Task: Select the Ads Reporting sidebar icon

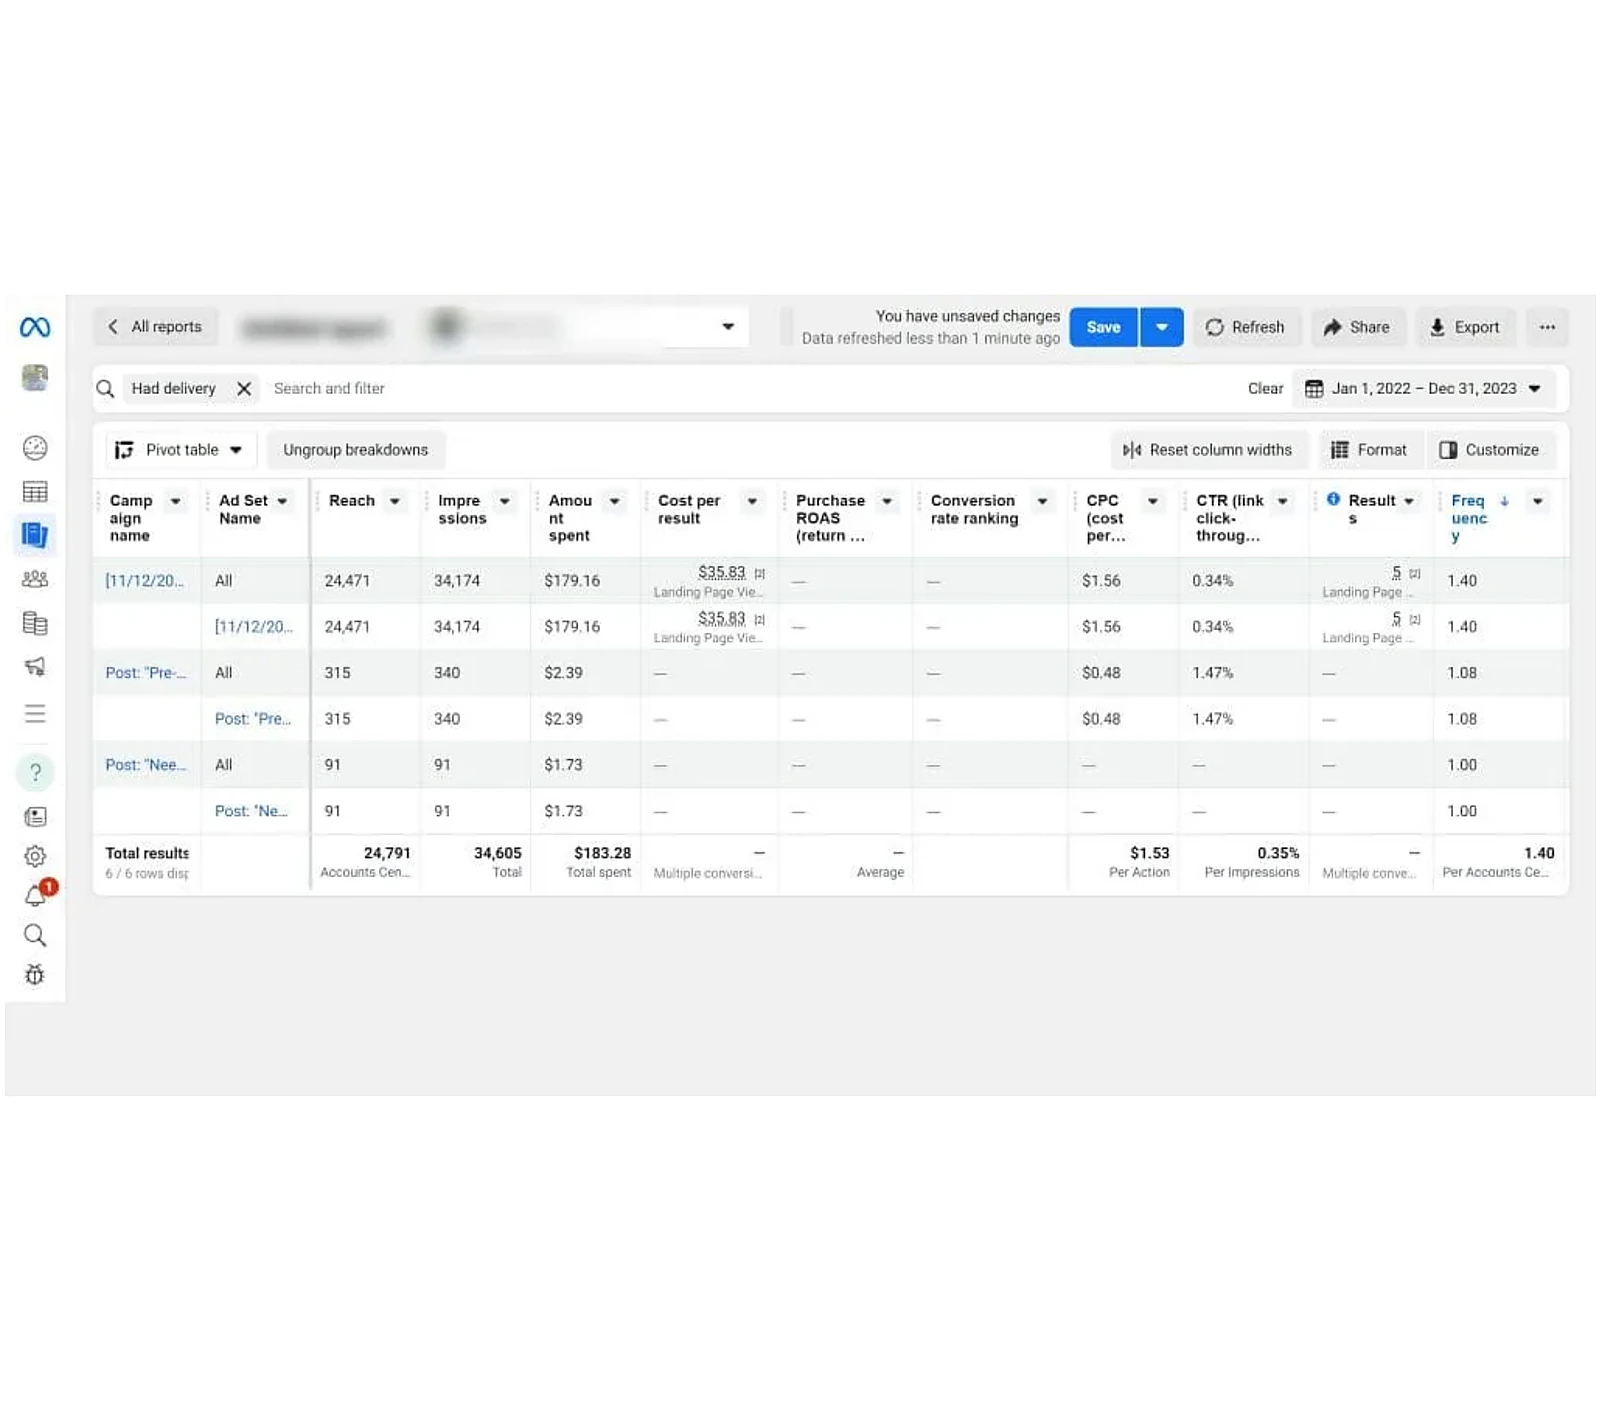Action: pyautogui.click(x=35, y=535)
